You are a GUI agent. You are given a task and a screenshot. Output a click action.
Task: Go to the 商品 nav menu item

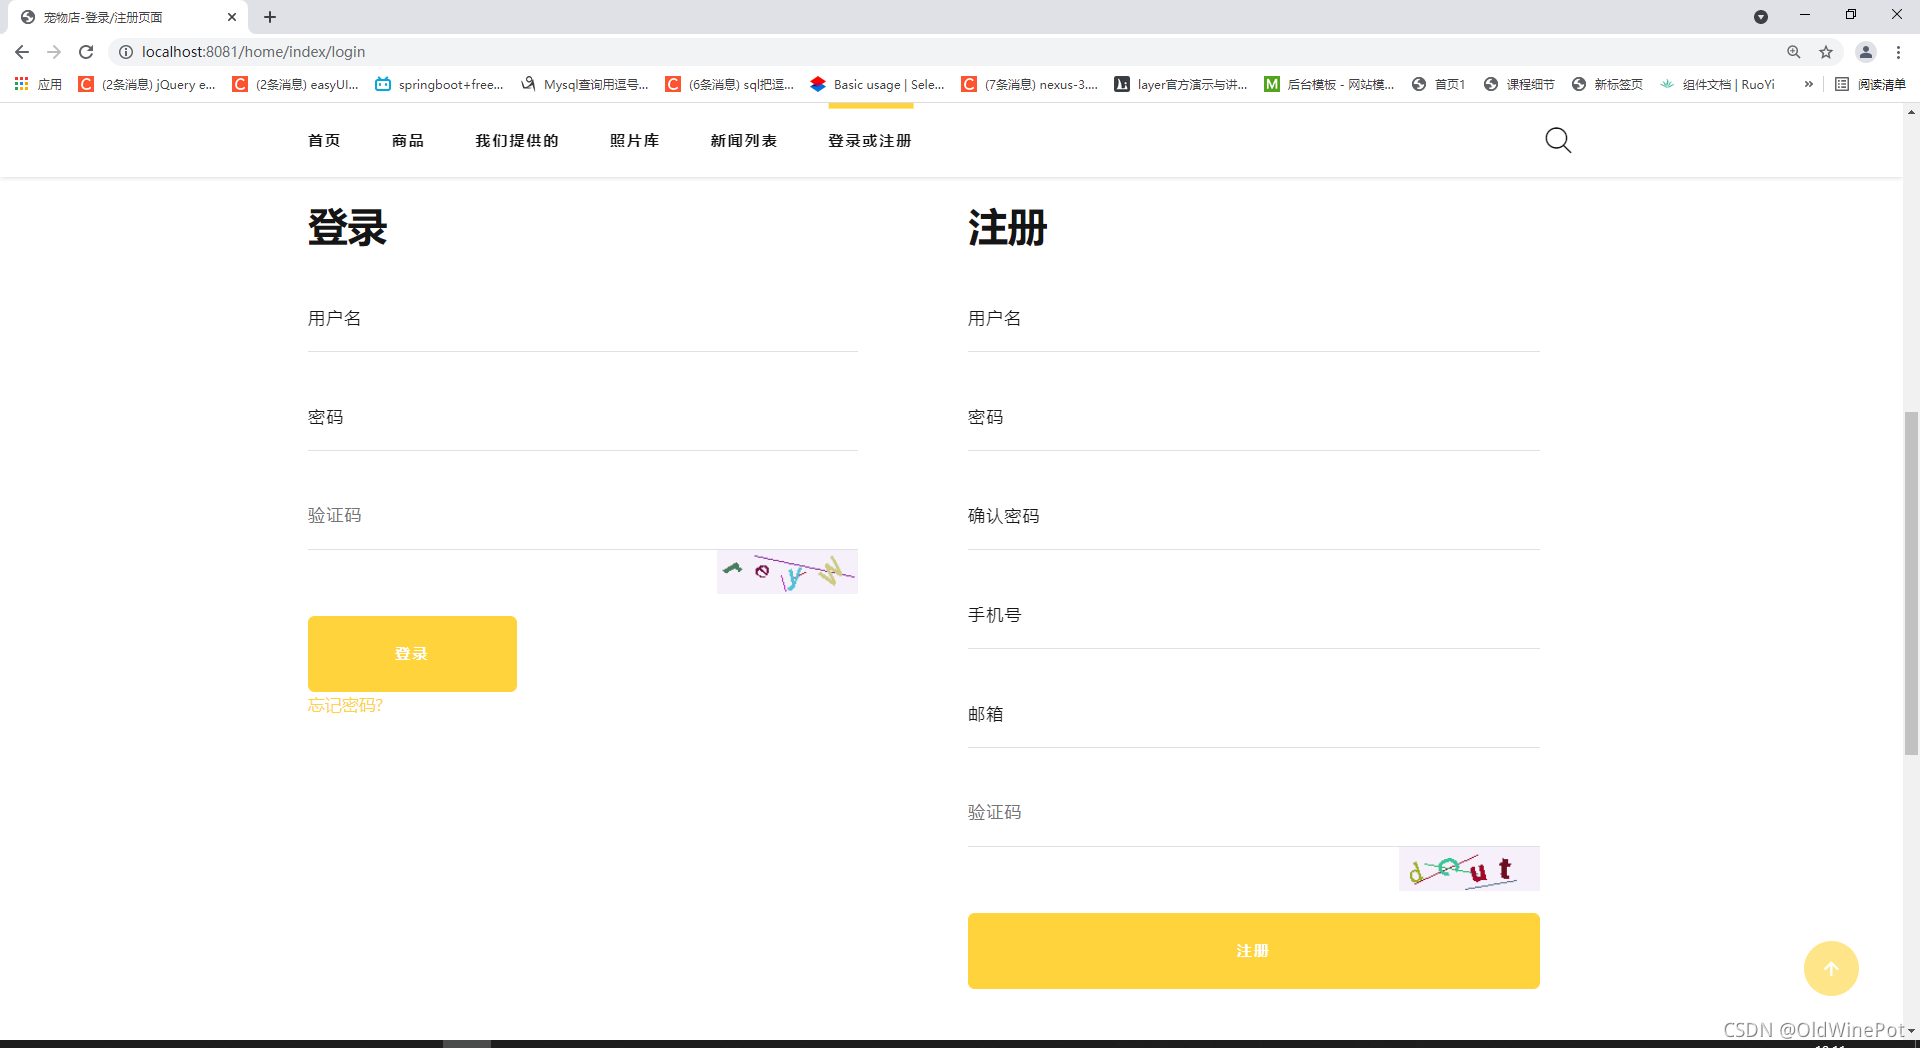point(408,141)
